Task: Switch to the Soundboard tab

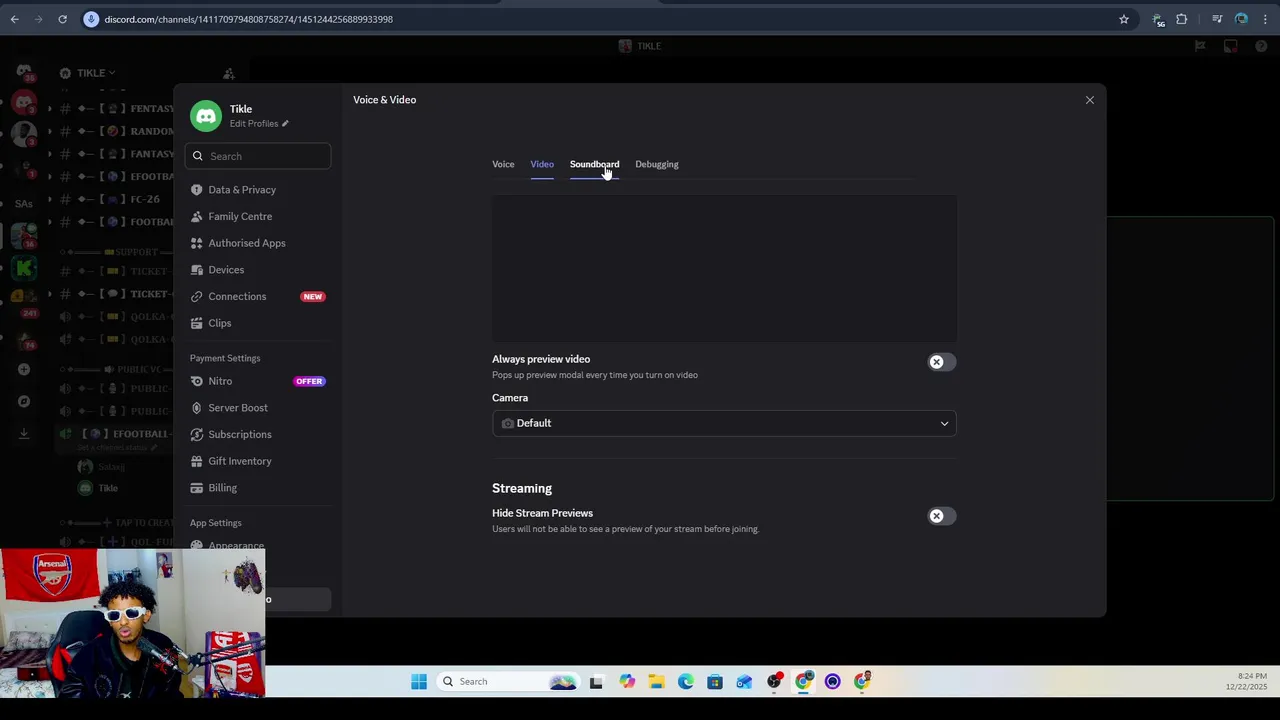Action: tap(594, 164)
